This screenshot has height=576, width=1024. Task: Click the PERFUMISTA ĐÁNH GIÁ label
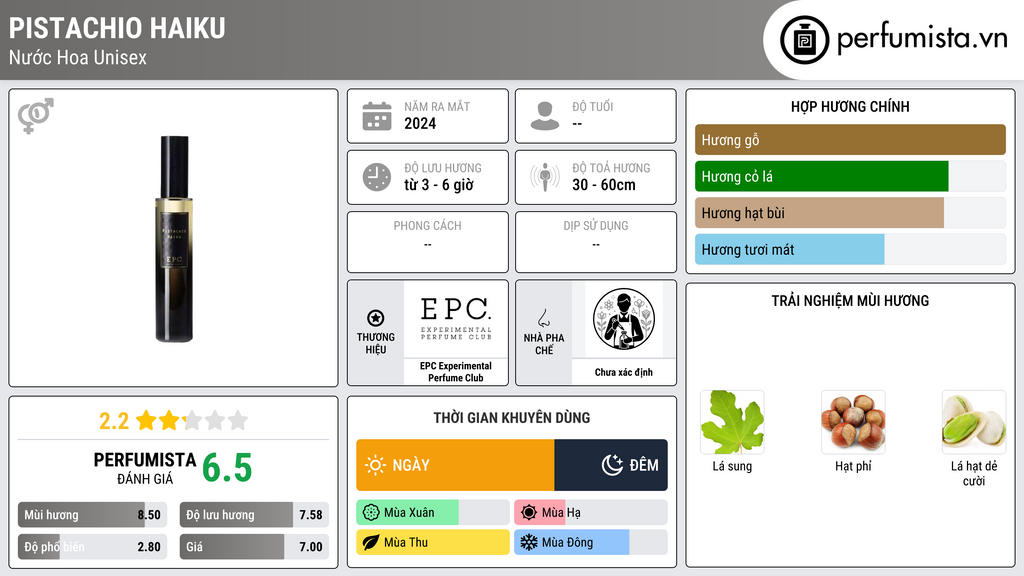pyautogui.click(x=145, y=468)
